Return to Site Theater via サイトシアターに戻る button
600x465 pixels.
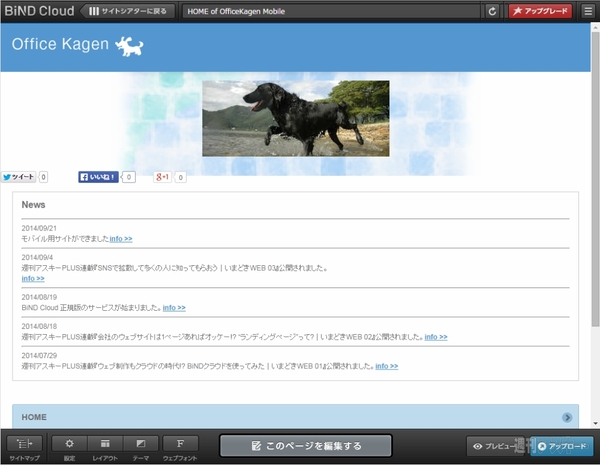(129, 11)
